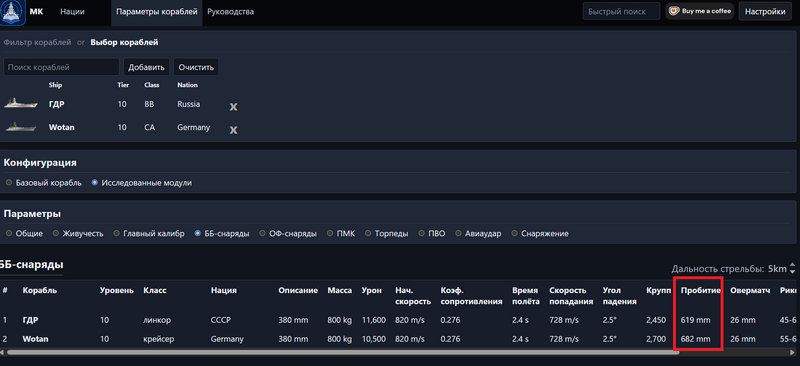Click the scrollbar right arrow
This screenshot has width=800, height=366.
[x=793, y=352]
